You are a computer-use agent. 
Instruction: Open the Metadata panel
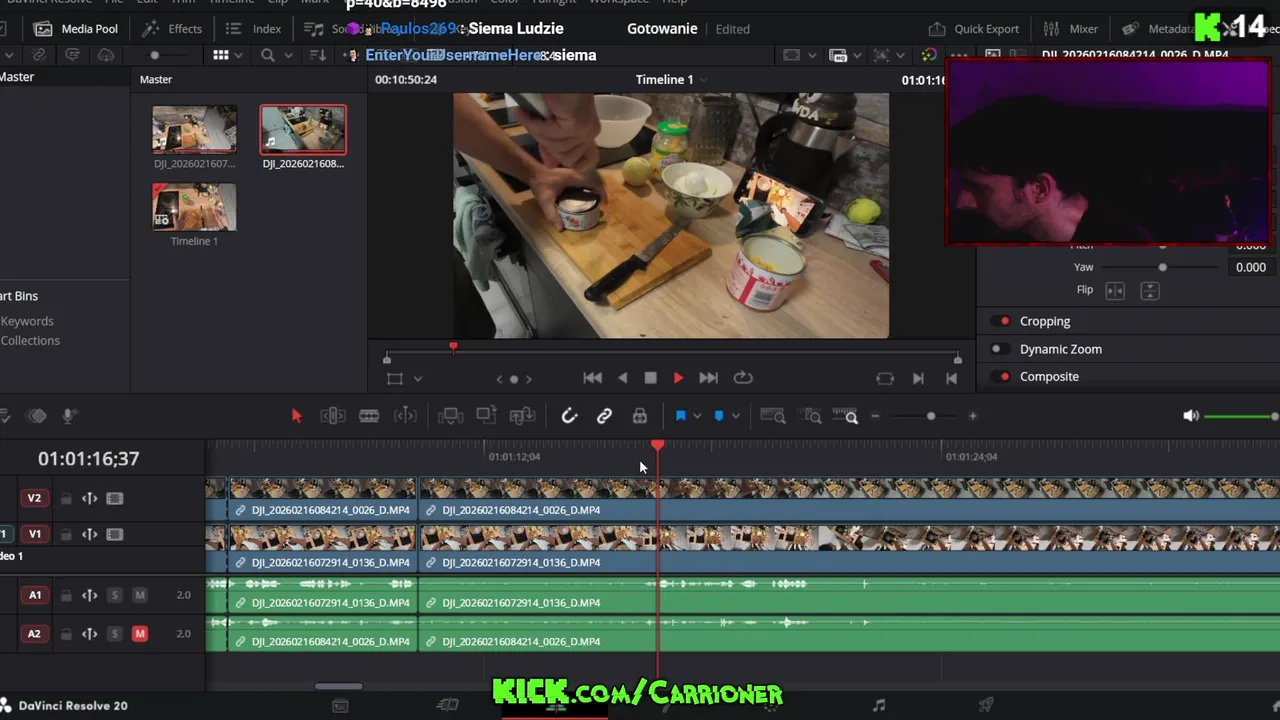(x=1158, y=29)
